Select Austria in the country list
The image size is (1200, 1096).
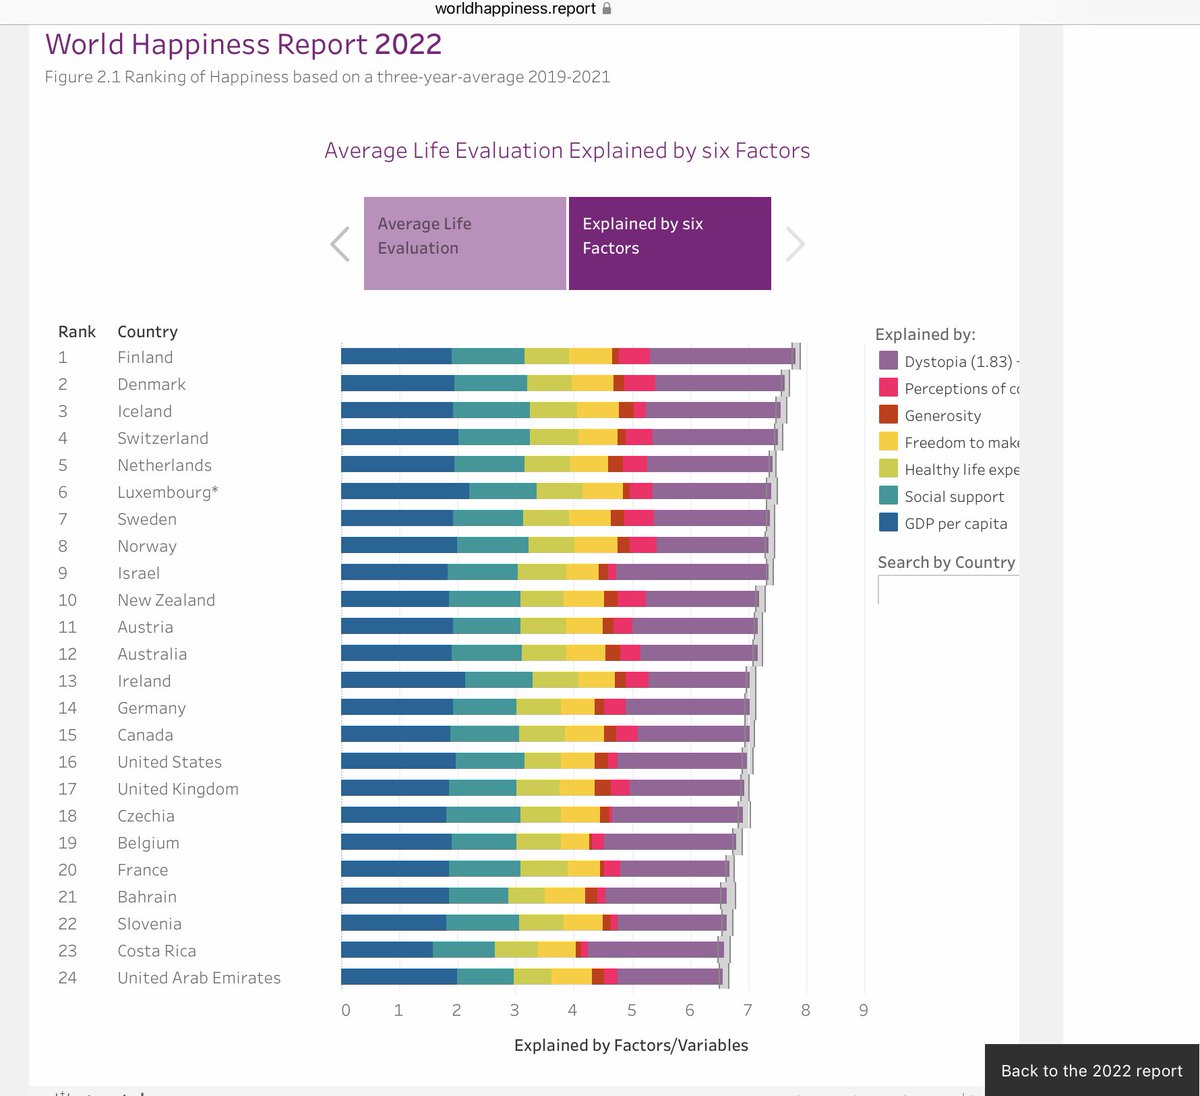point(145,627)
